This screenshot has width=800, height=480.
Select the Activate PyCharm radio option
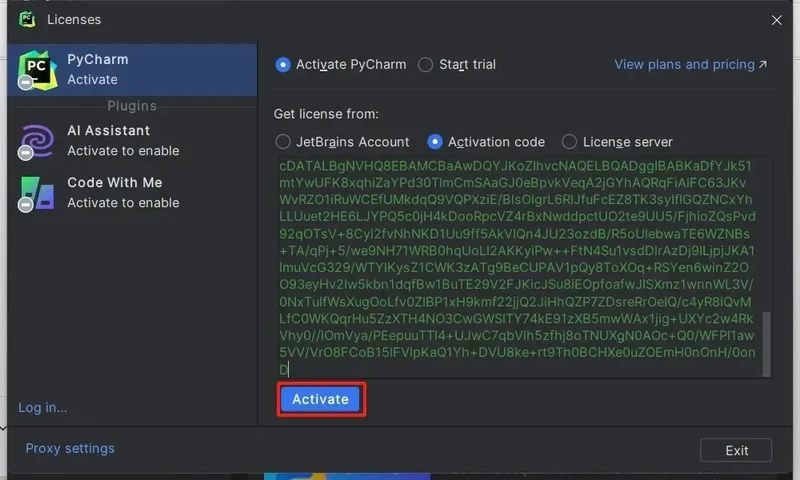283,65
